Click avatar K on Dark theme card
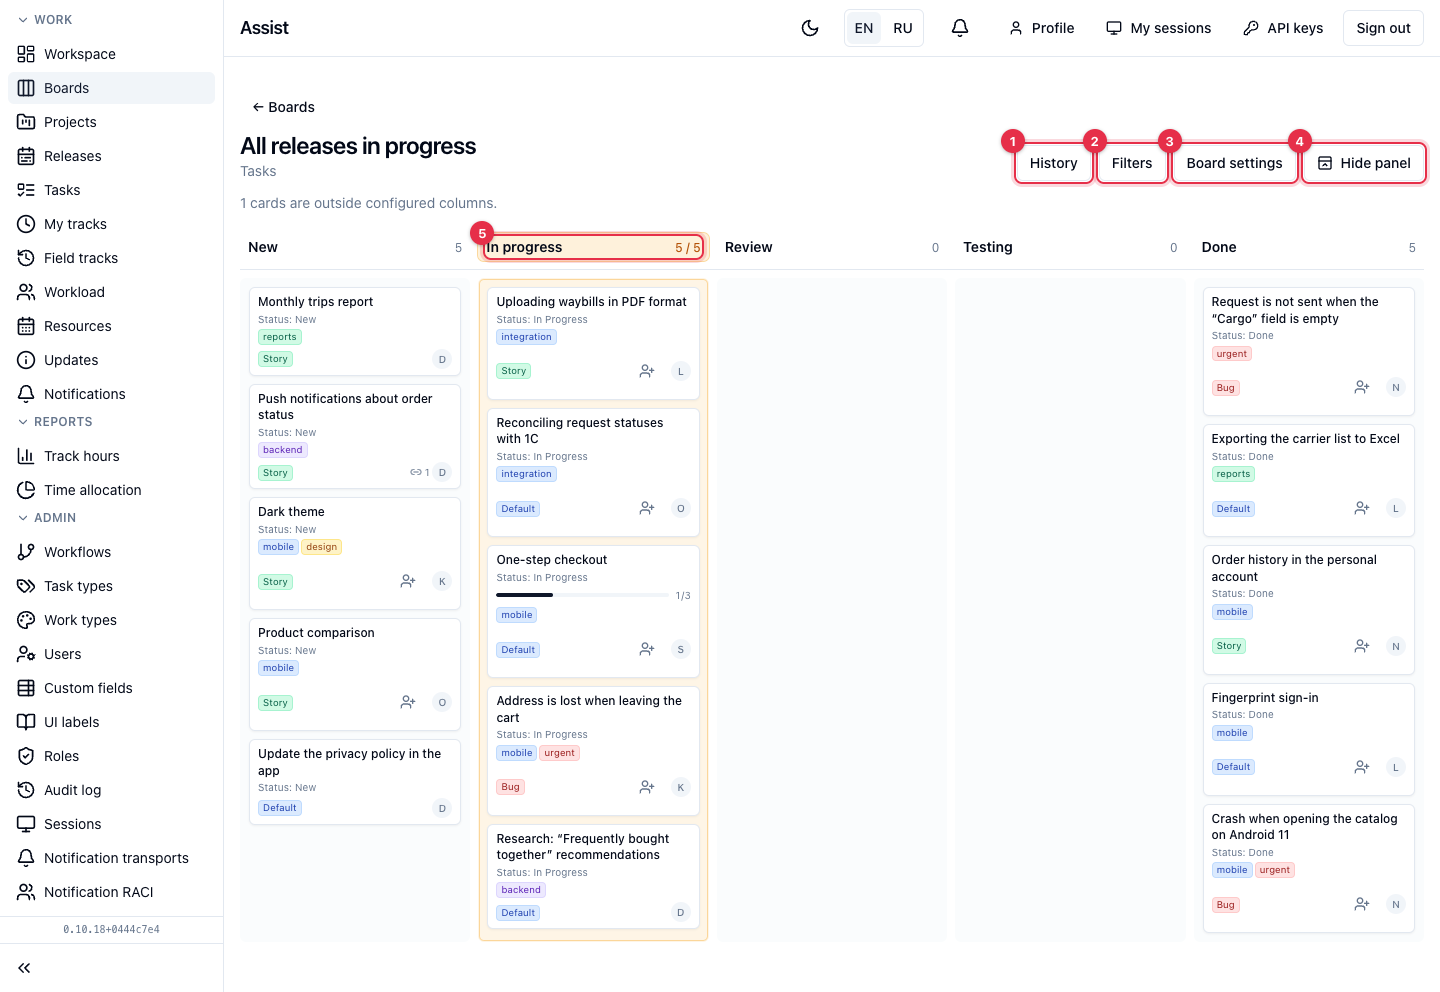 click(442, 581)
